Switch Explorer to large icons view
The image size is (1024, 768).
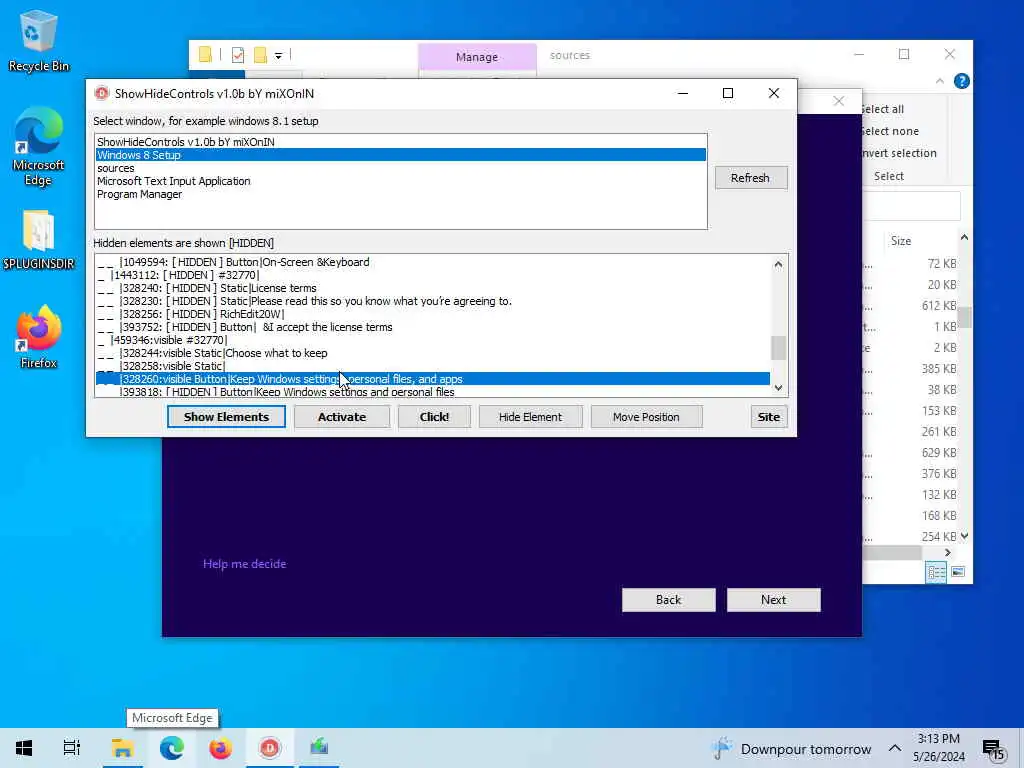pyautogui.click(x=958, y=572)
